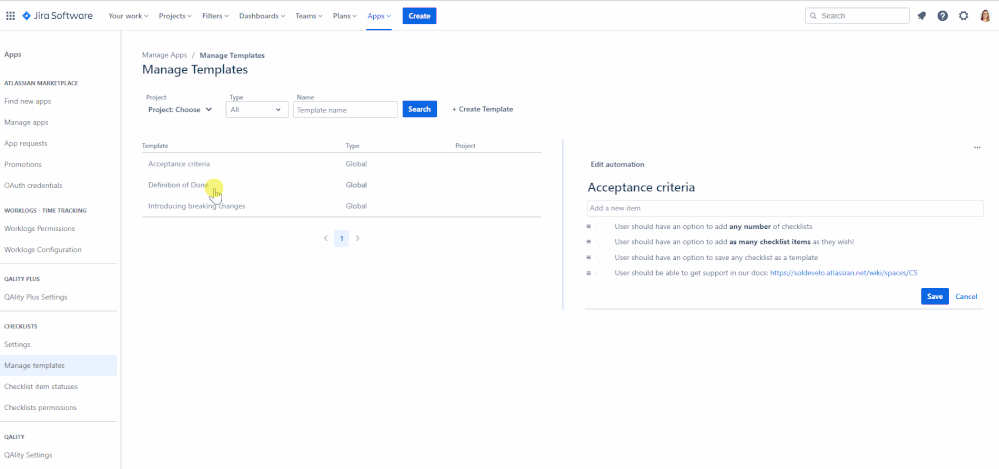Save the Acceptance criteria template
999x469 pixels.
[935, 296]
